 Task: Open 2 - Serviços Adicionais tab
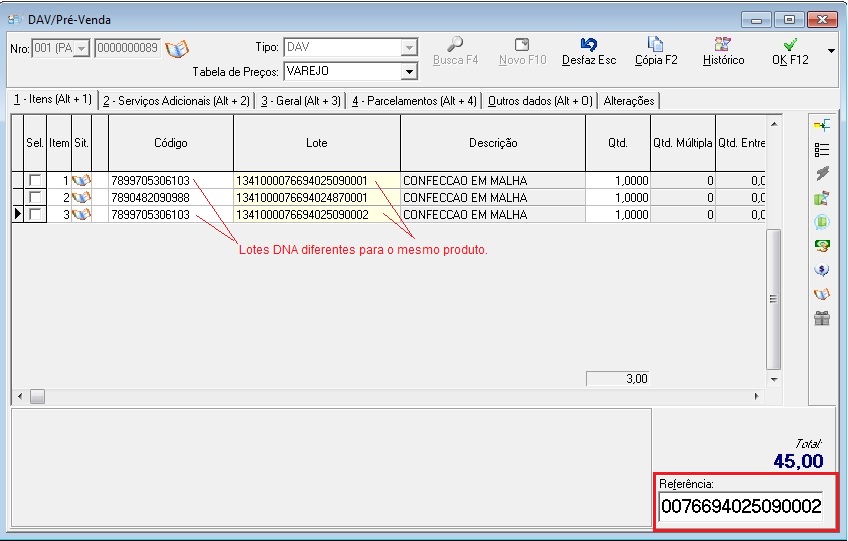176,101
